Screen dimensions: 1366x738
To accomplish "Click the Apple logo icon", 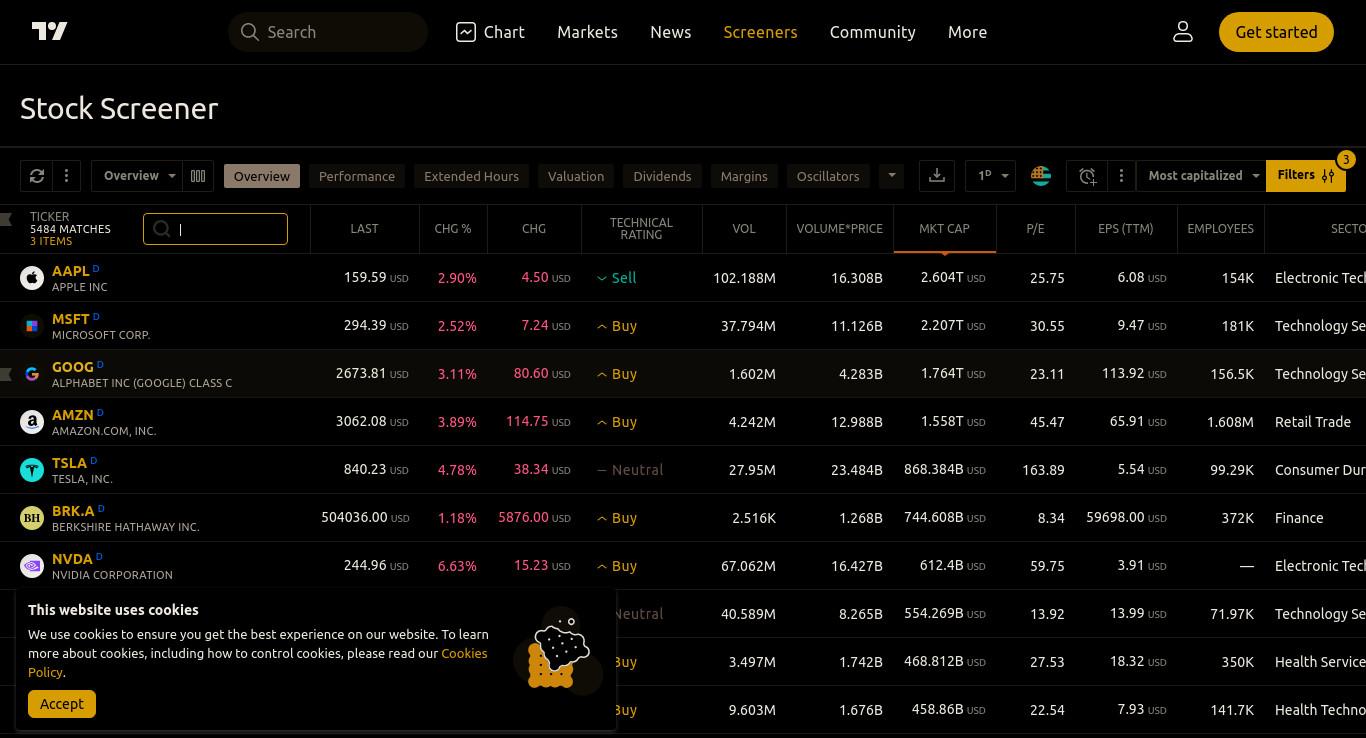I will pyautogui.click(x=32, y=278).
